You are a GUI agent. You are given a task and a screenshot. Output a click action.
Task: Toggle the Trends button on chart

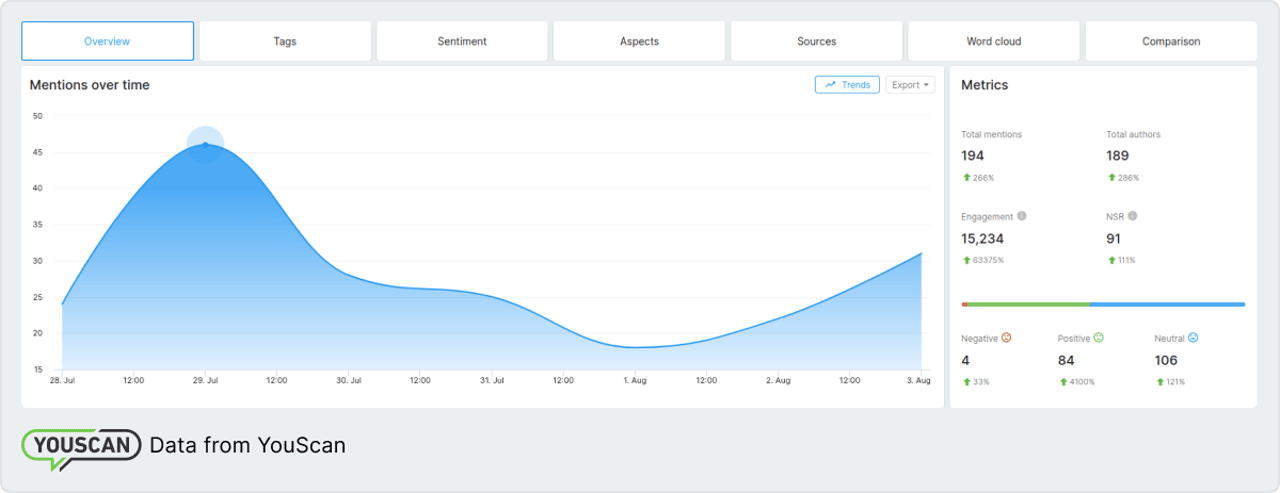click(x=847, y=85)
